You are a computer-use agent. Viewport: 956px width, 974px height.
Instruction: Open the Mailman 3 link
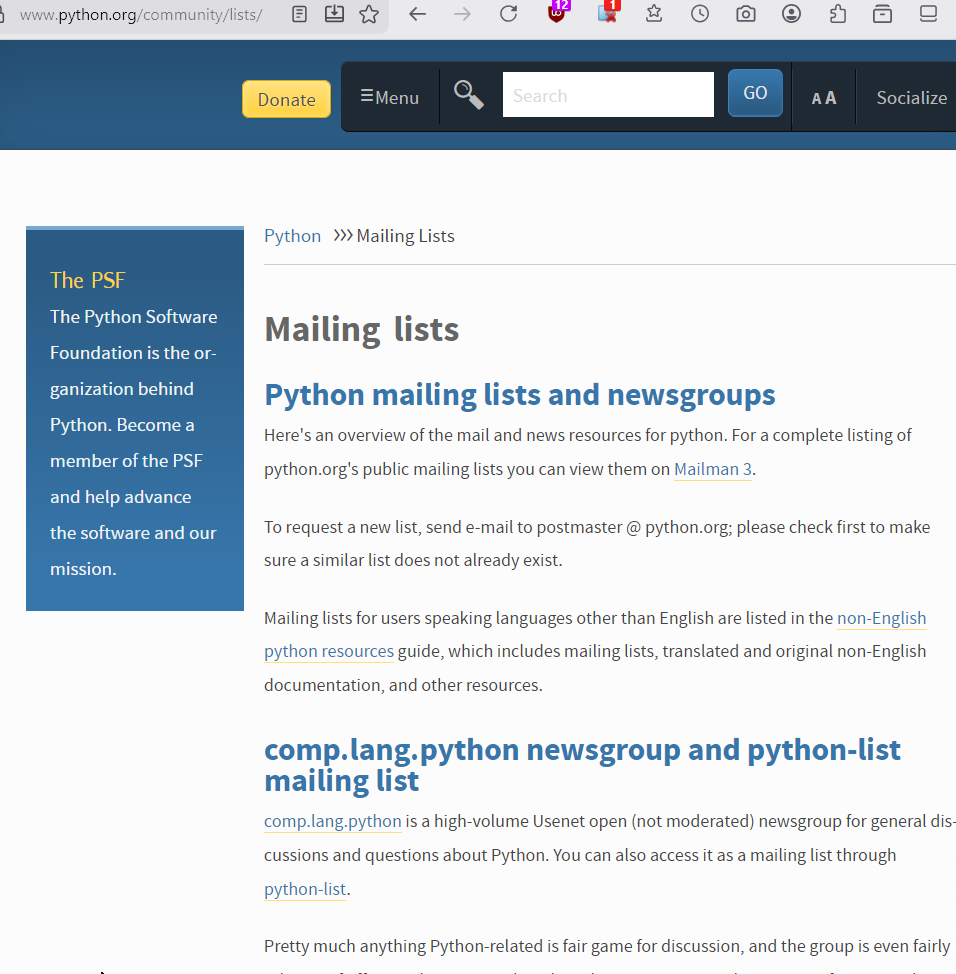pos(712,469)
